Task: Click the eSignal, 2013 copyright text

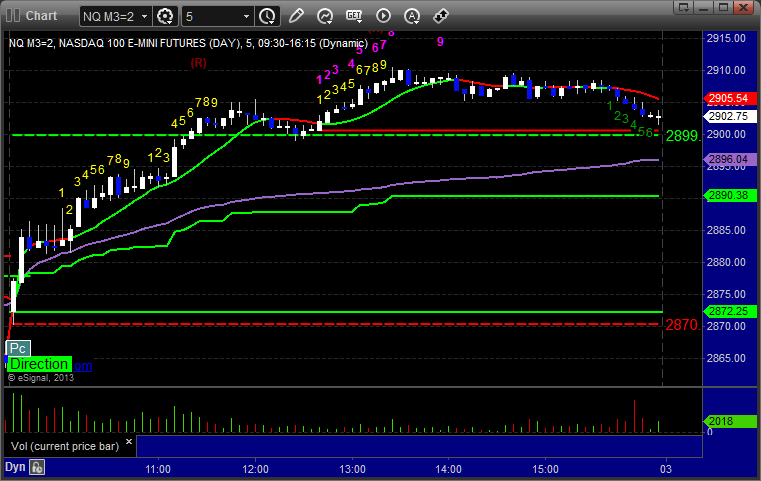Action: point(41,378)
